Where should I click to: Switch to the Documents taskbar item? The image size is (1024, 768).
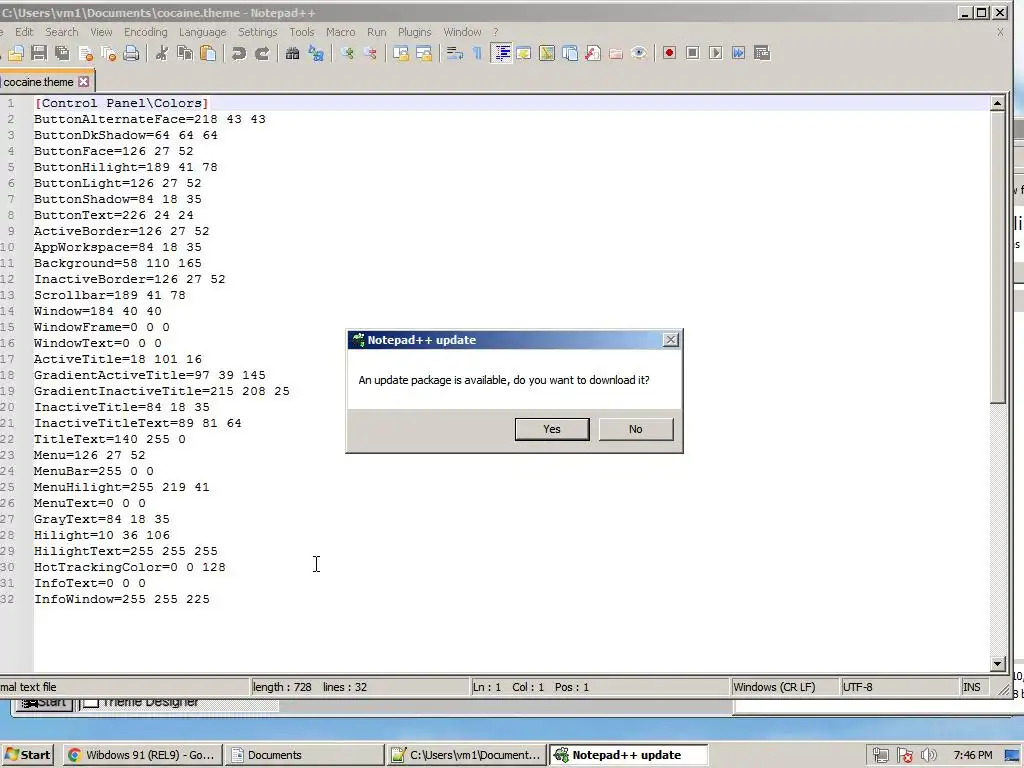tap(304, 755)
